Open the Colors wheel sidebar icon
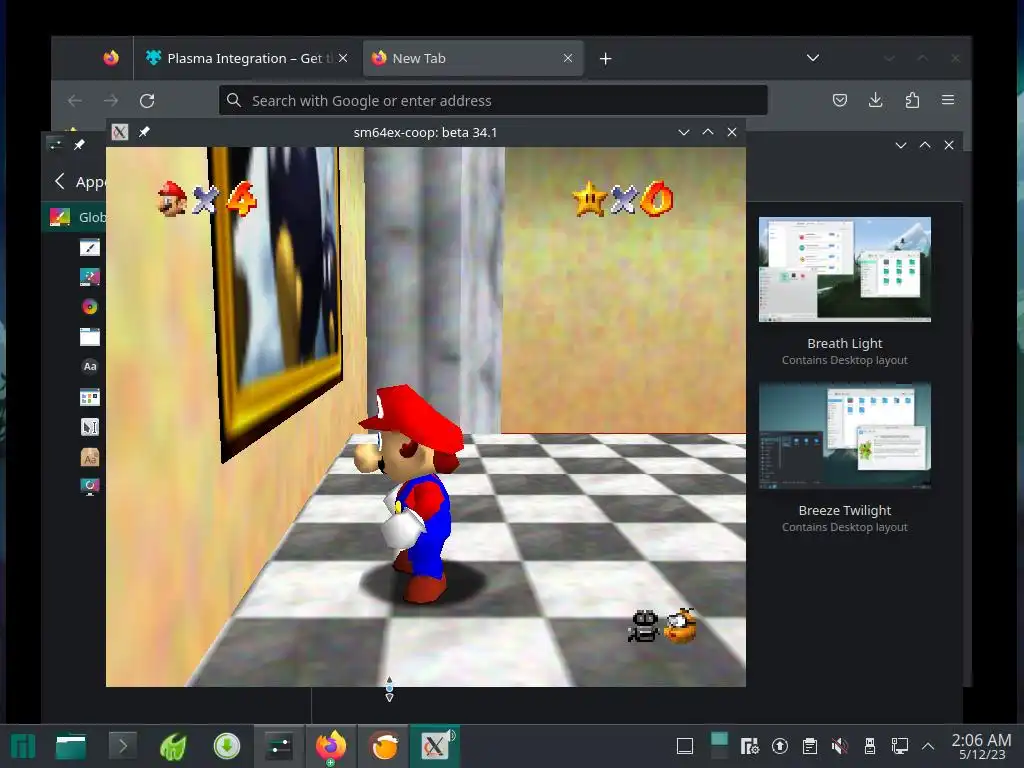The width and height of the screenshot is (1024, 768). click(x=89, y=306)
